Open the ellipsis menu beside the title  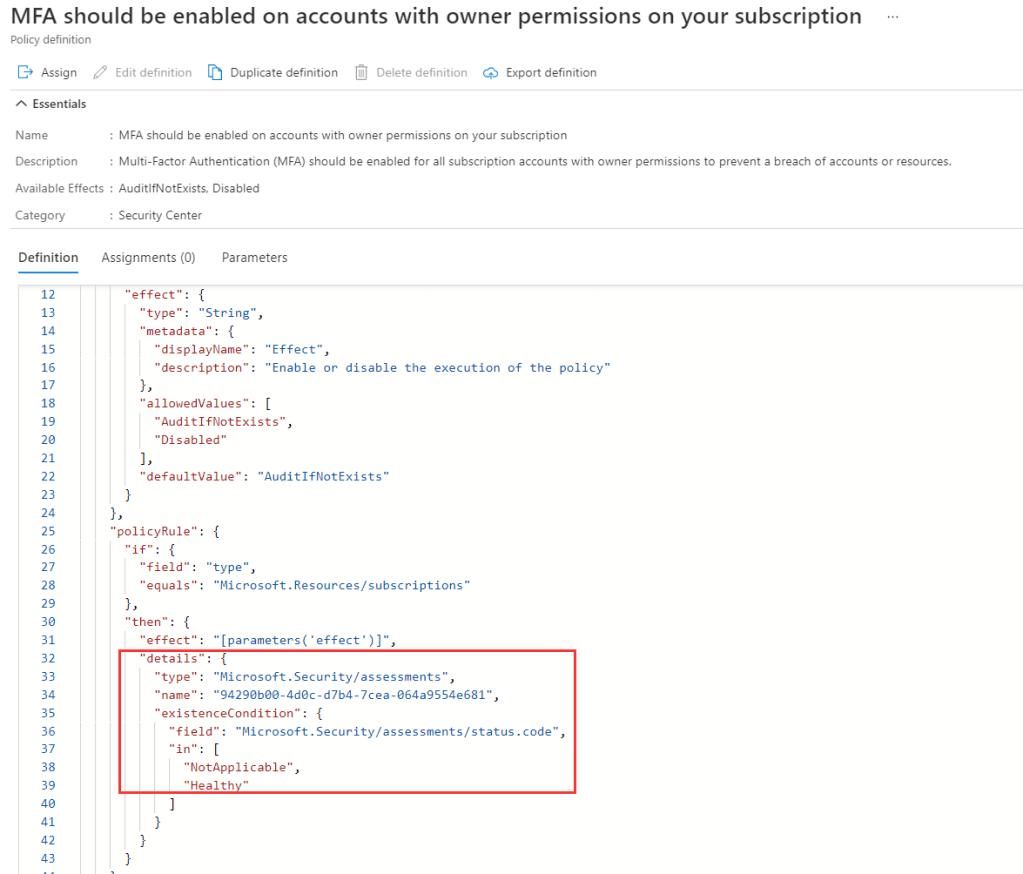(892, 18)
